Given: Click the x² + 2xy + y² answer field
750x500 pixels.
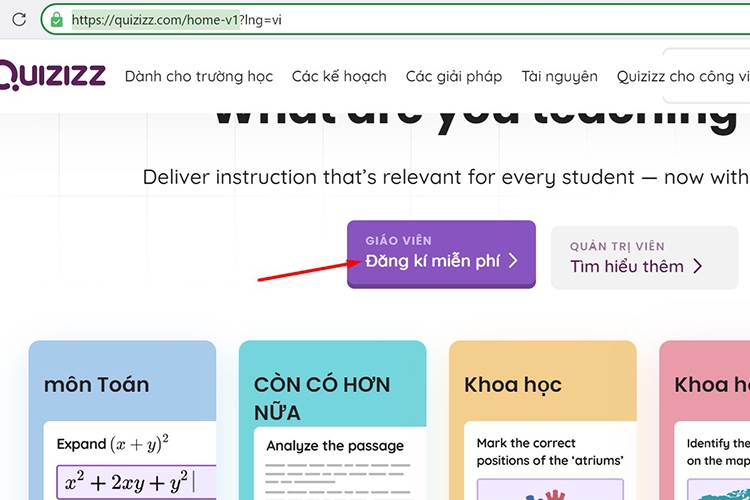Looking at the screenshot, I should (136, 482).
